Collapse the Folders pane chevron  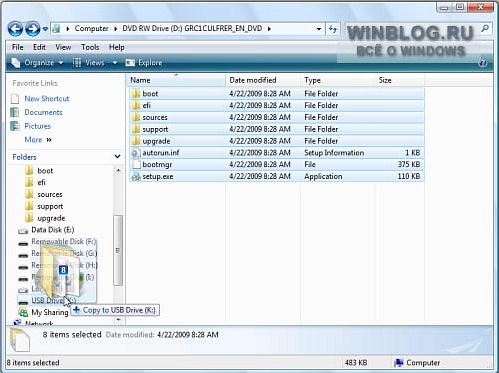(x=117, y=156)
